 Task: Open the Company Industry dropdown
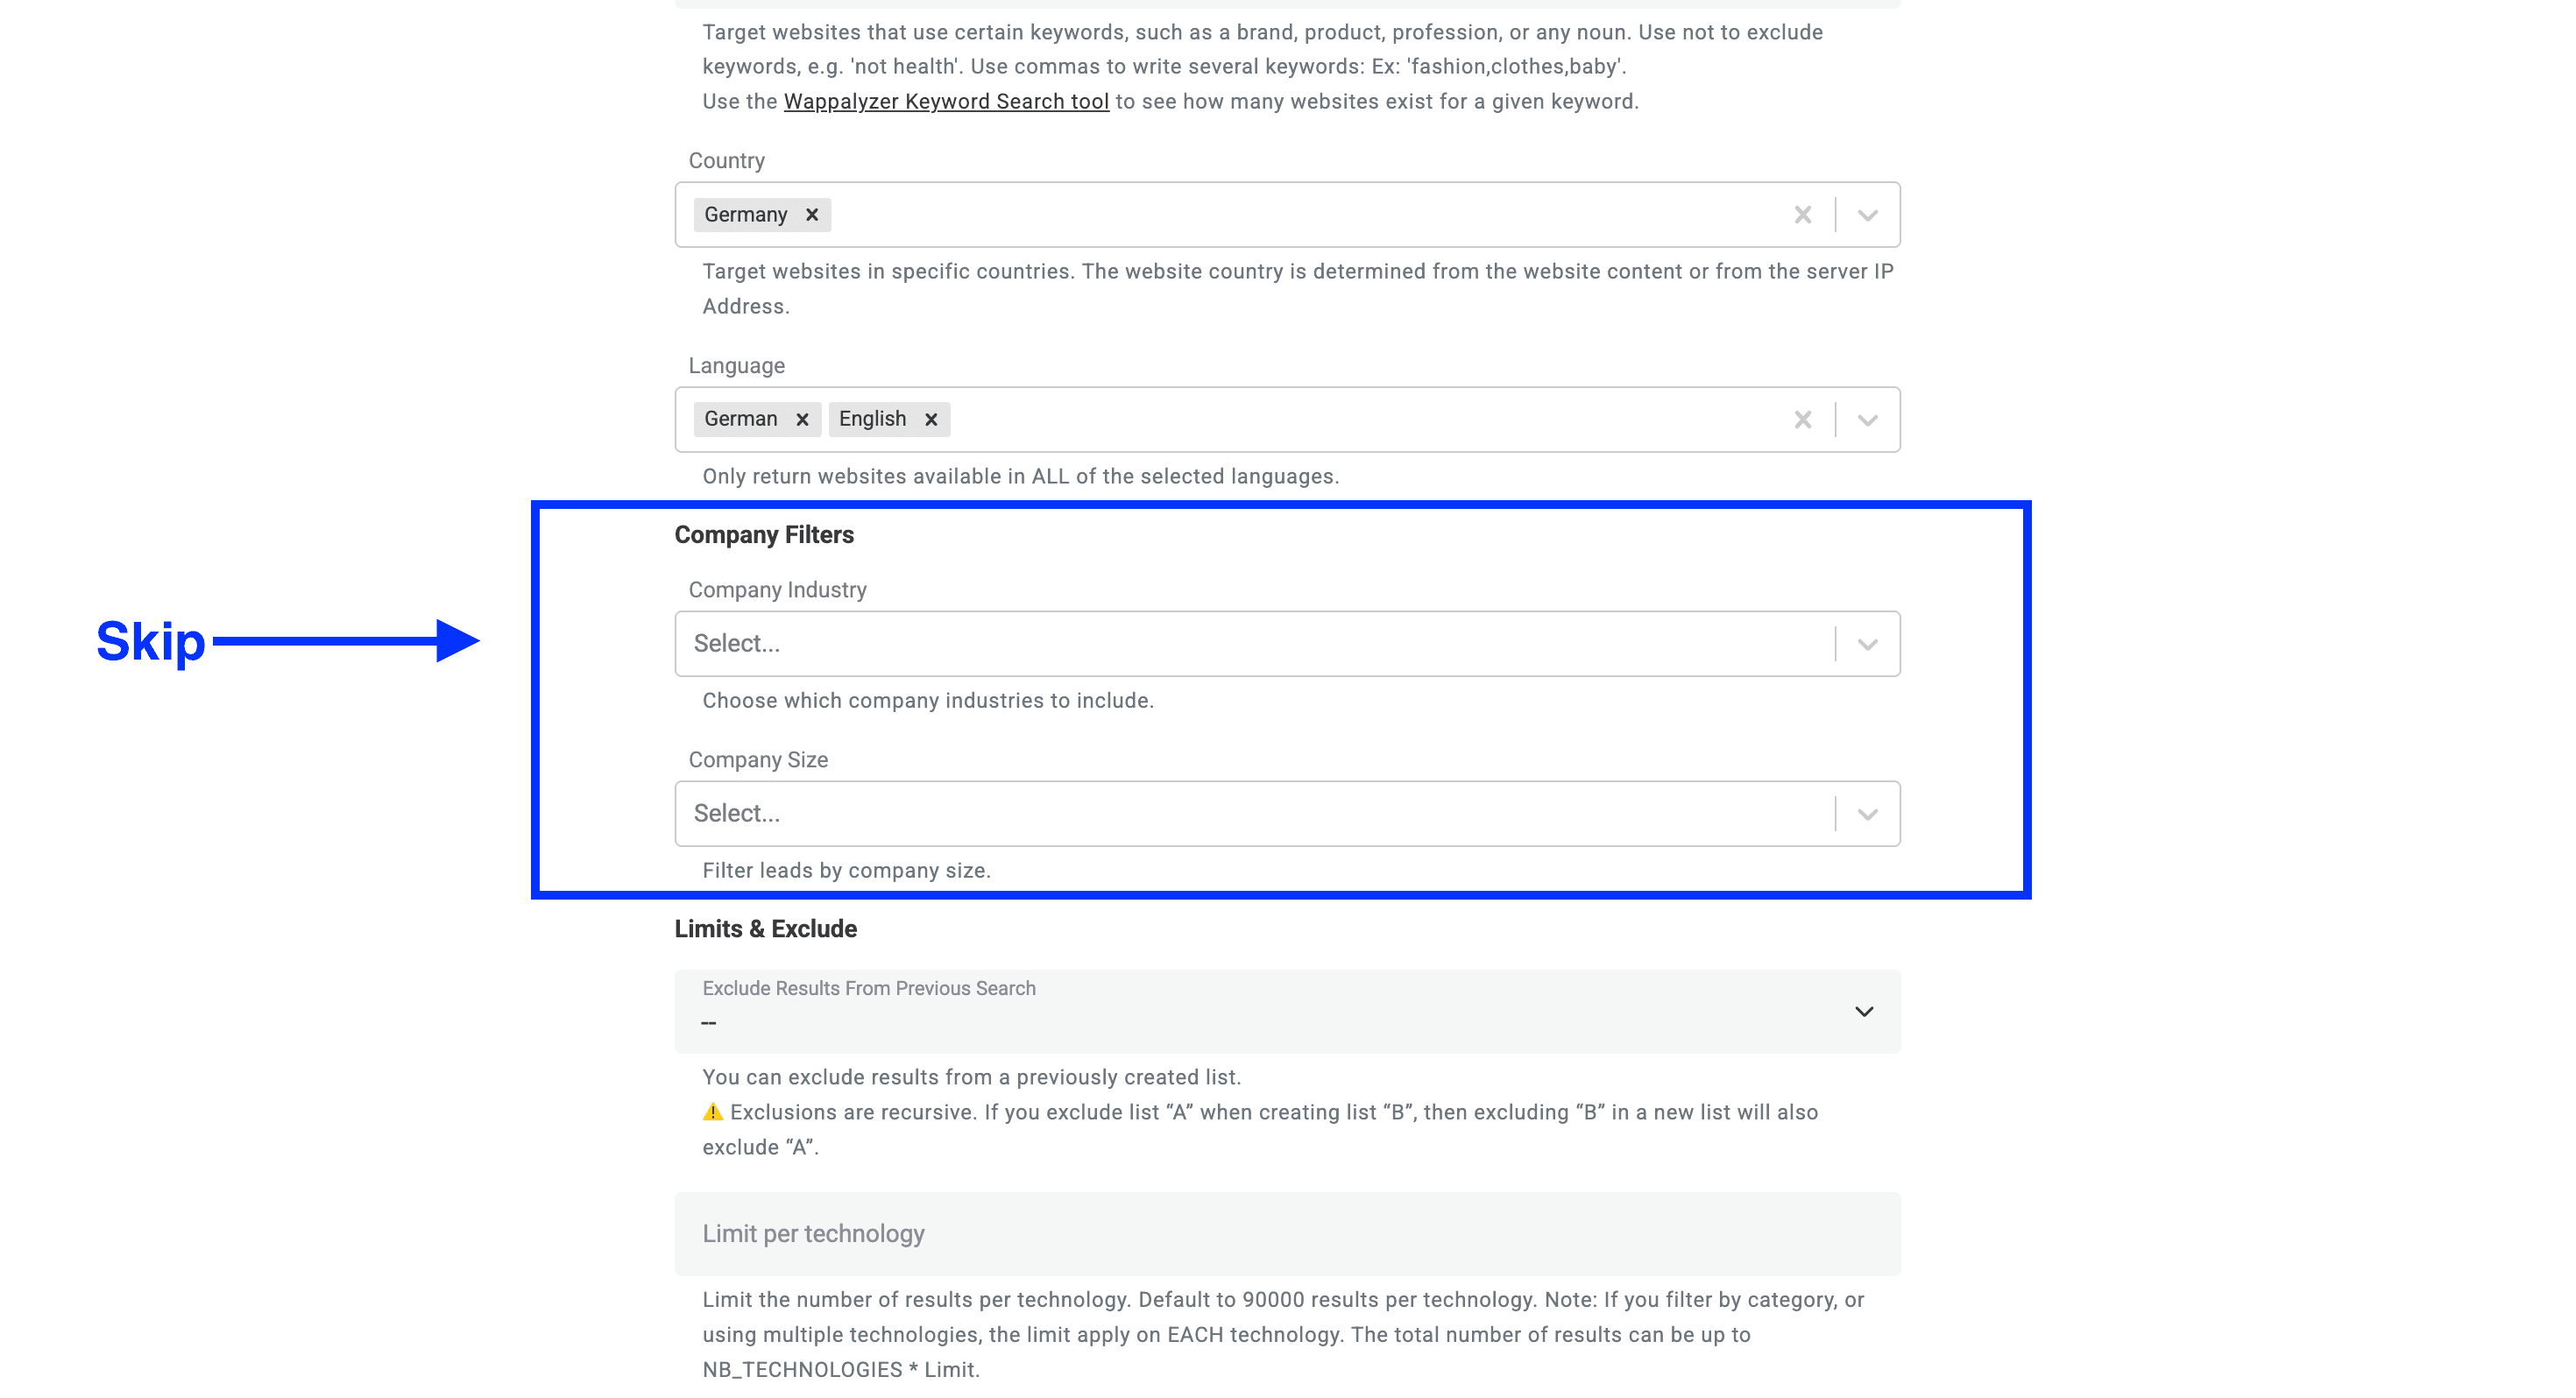tap(1200, 643)
